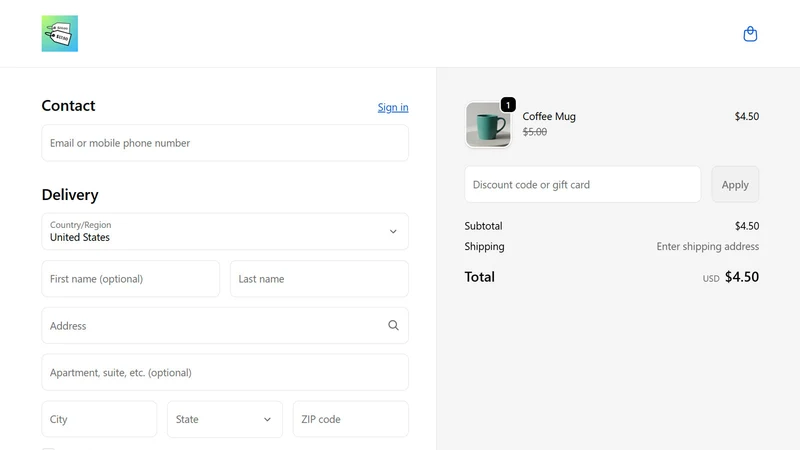Click the store logo with price tags
The height and width of the screenshot is (450, 800).
click(60, 33)
